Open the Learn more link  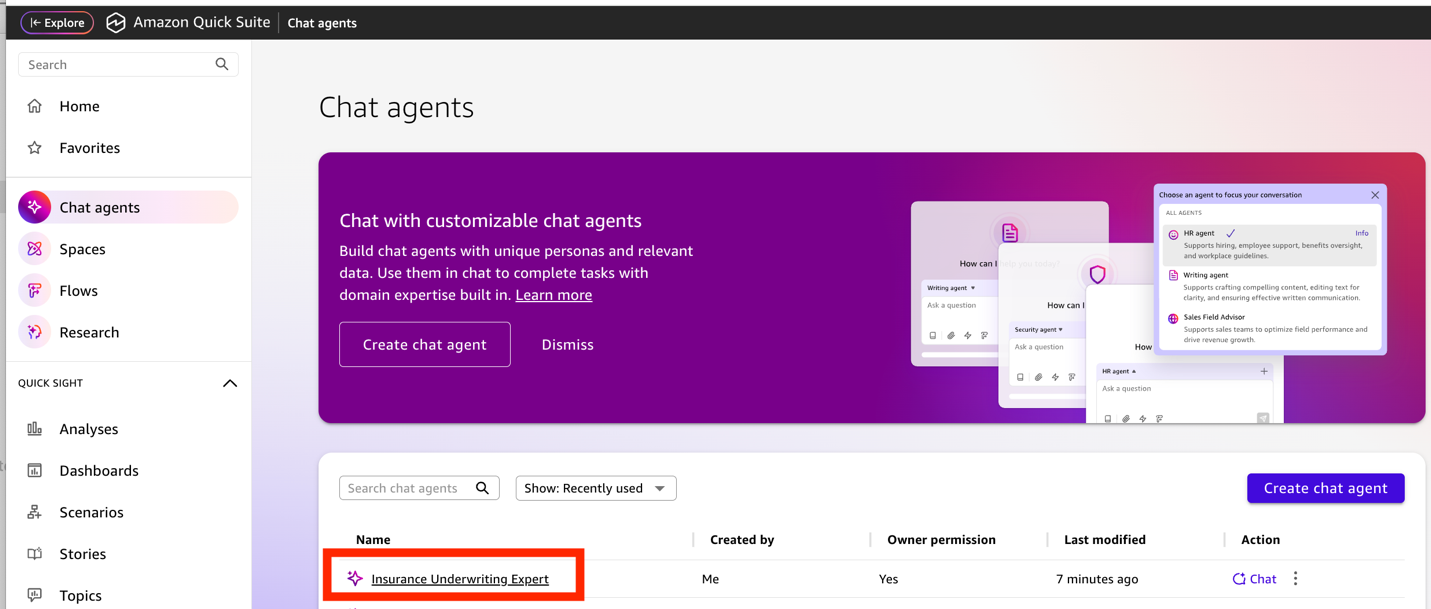coord(553,295)
